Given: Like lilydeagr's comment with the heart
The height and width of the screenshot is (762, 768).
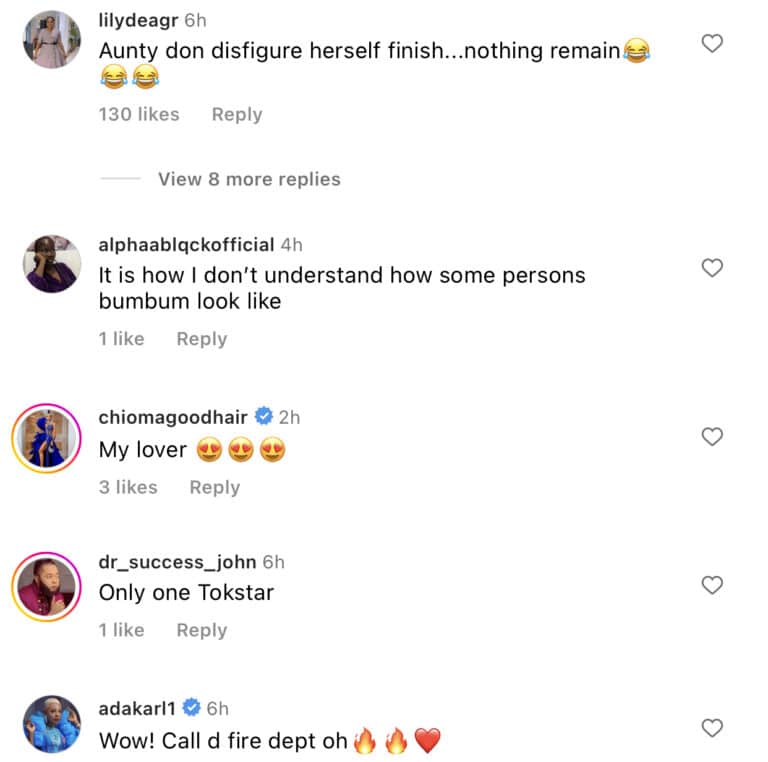Looking at the screenshot, I should [x=712, y=44].
